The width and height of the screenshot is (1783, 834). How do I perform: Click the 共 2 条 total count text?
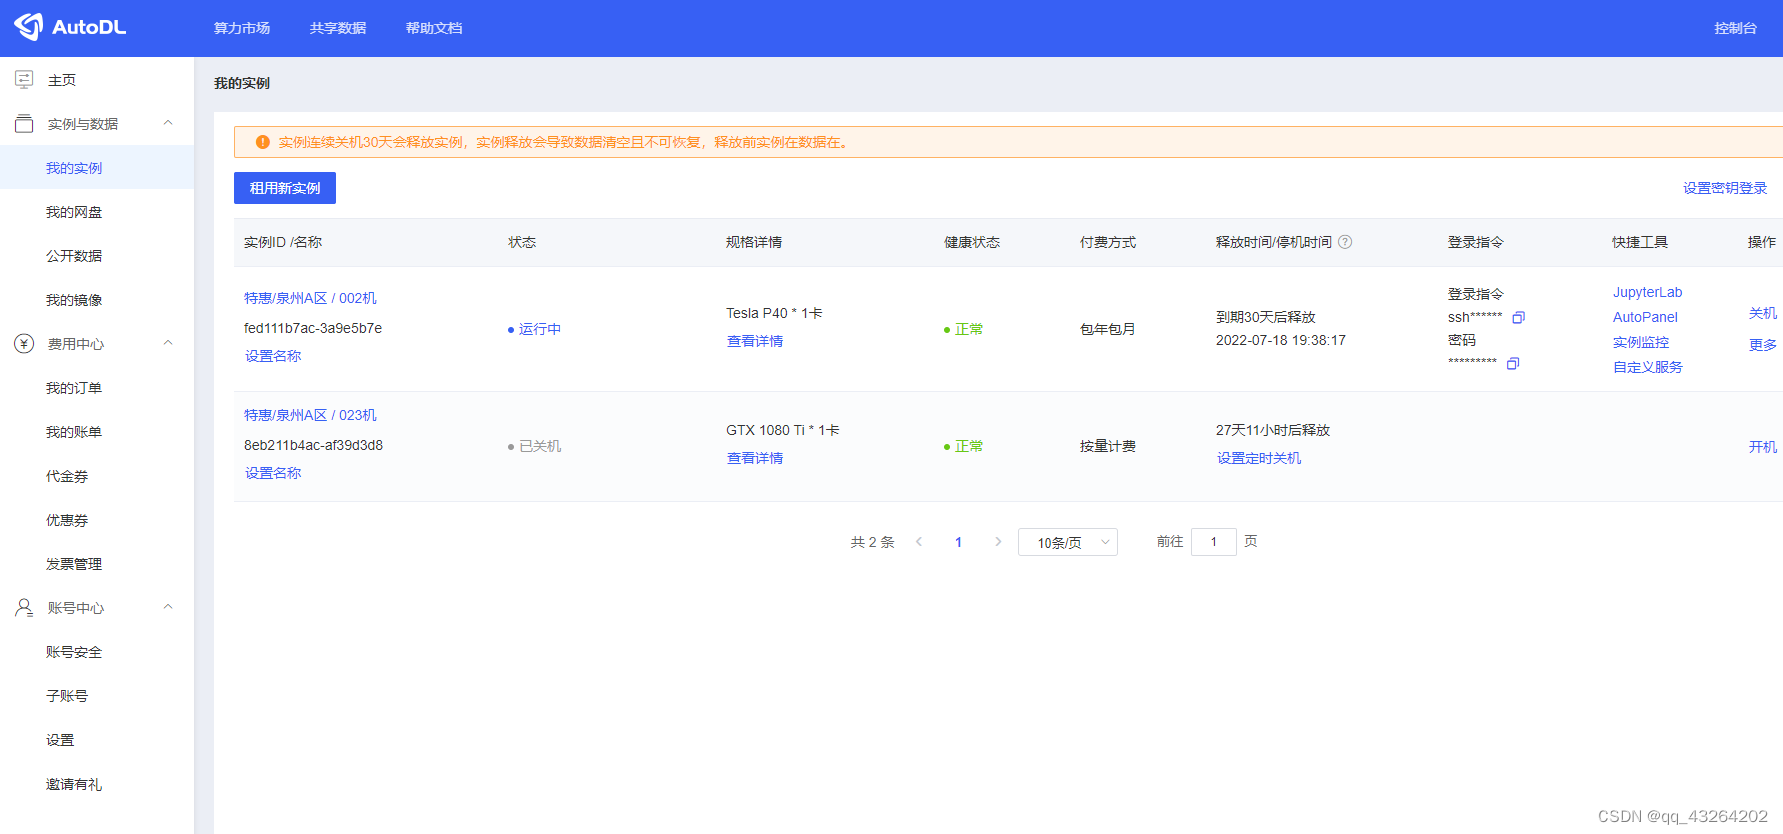point(872,542)
